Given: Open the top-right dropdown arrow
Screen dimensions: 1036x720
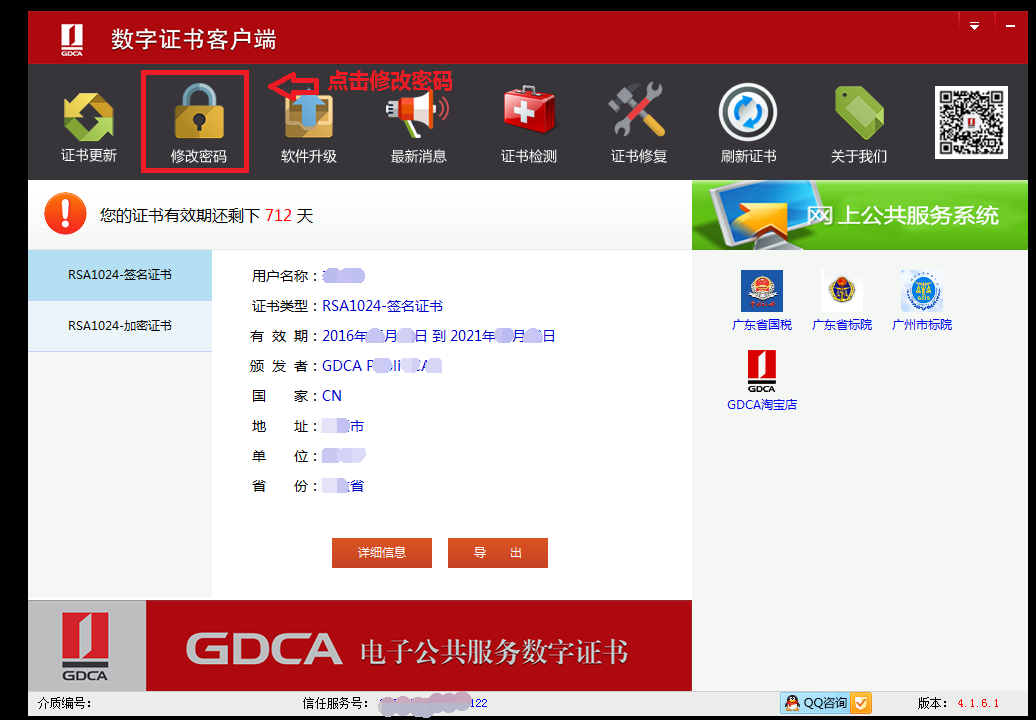Looking at the screenshot, I should click(973, 27).
